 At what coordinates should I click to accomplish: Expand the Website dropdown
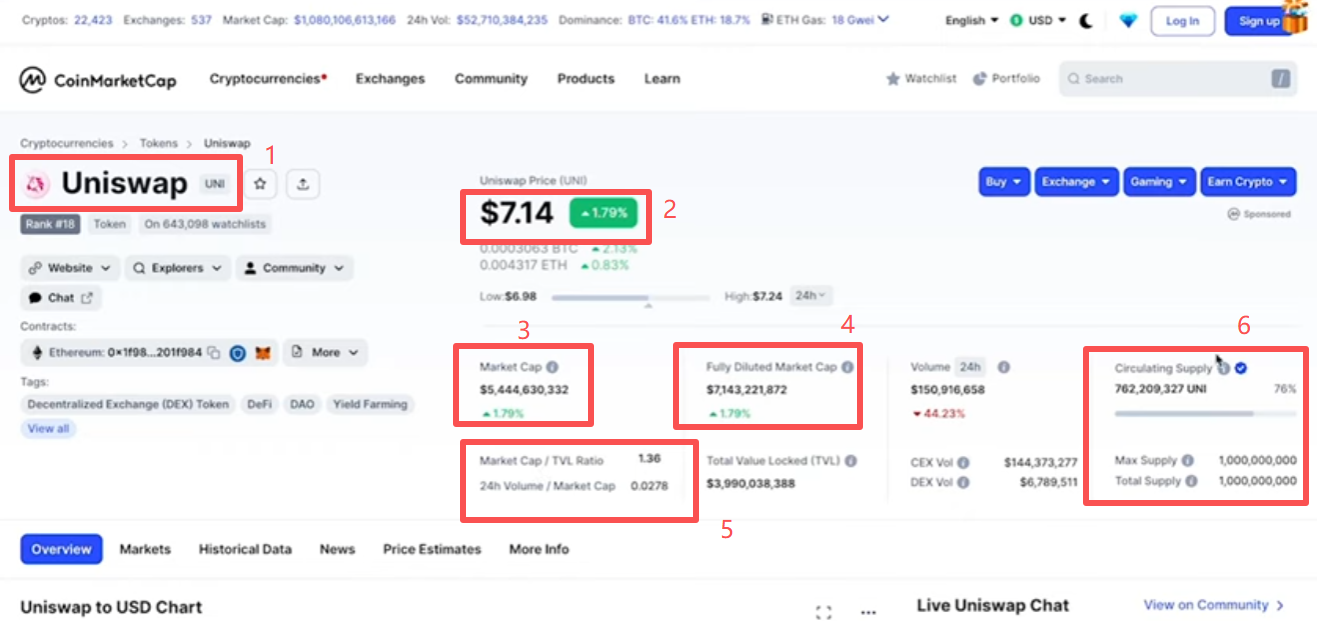[x=69, y=268]
